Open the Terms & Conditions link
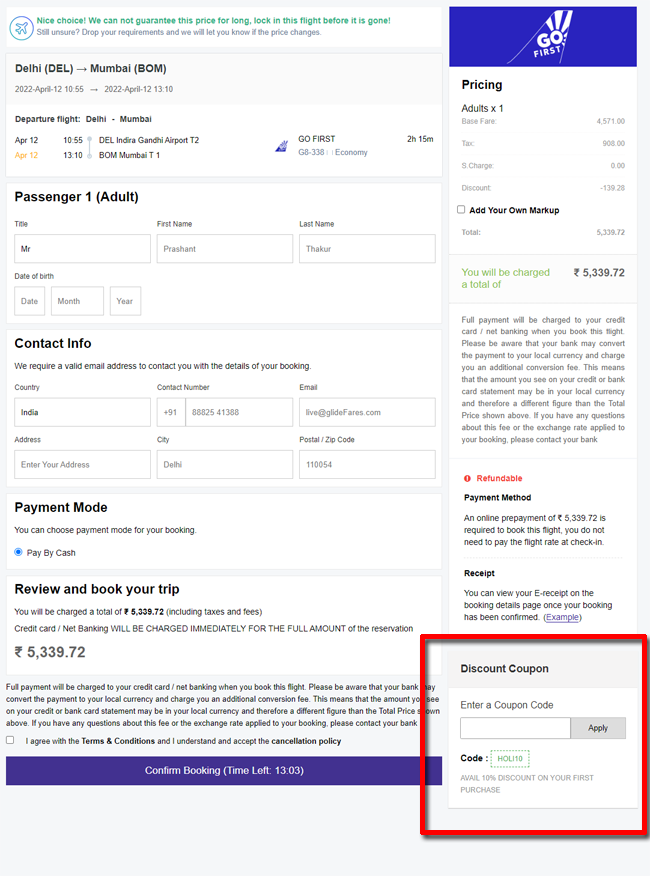Screen dimensions: 650x876 118,741
